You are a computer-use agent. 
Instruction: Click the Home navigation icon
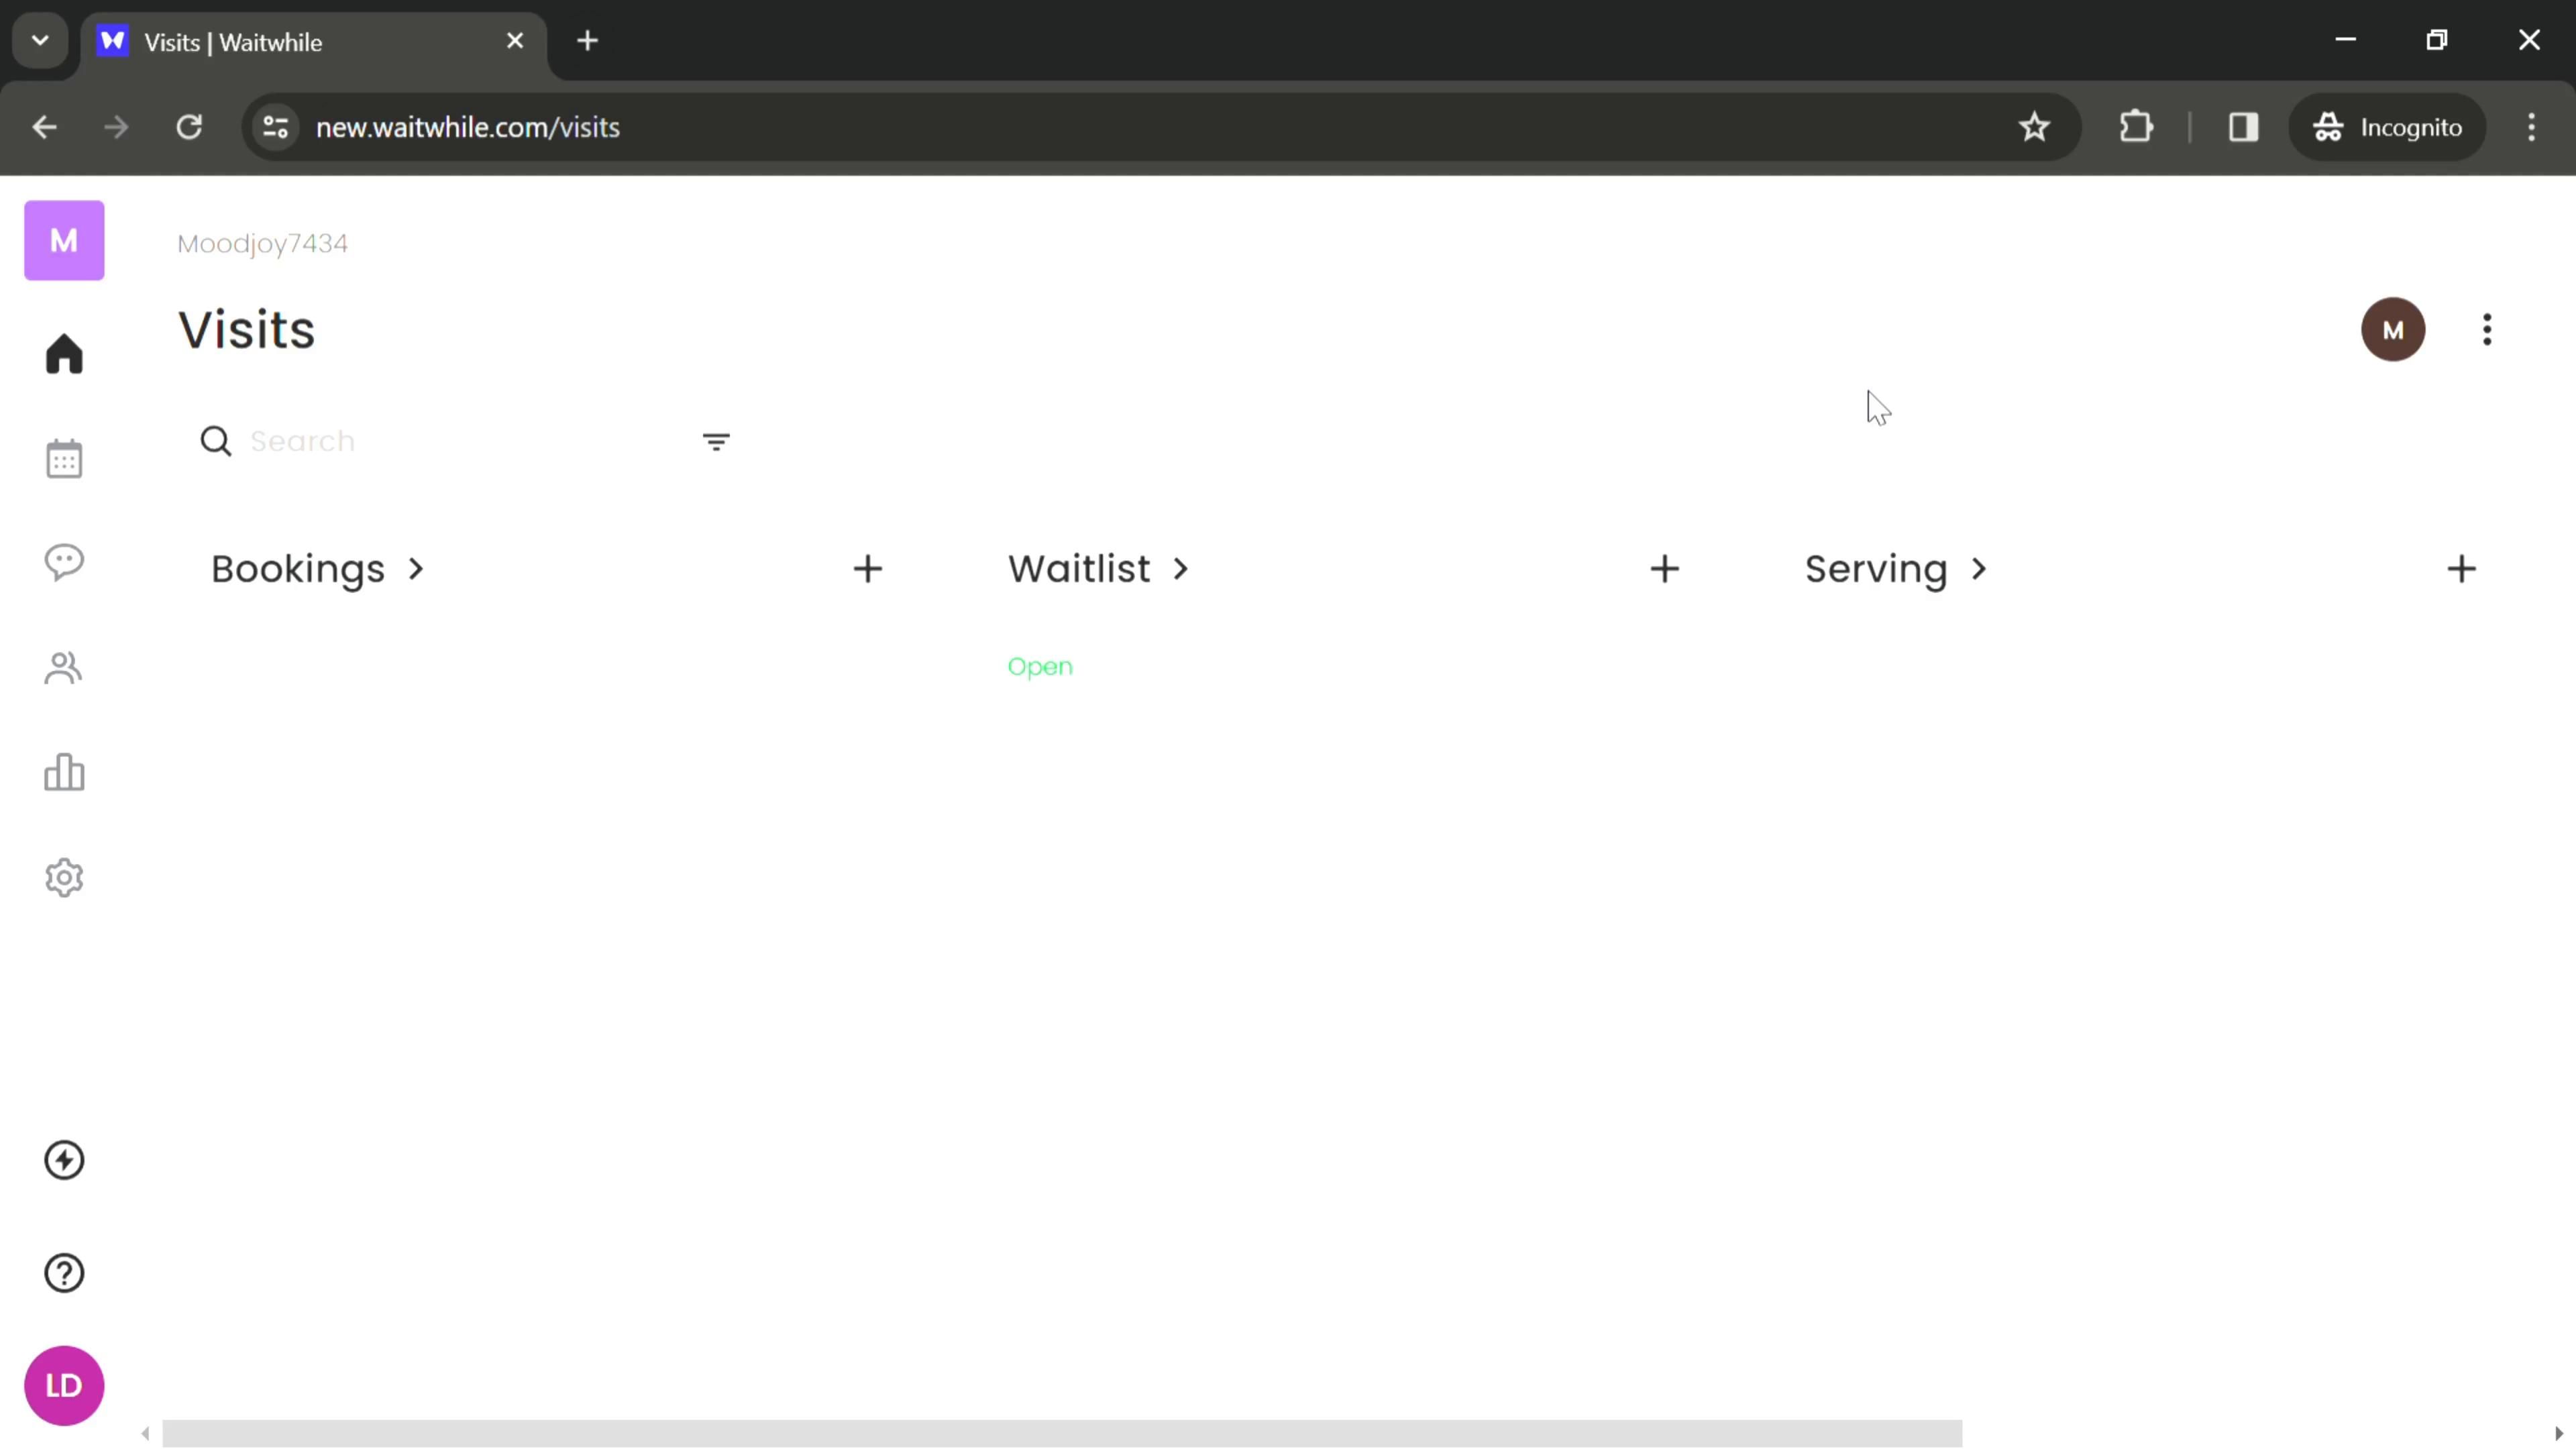coord(64,354)
